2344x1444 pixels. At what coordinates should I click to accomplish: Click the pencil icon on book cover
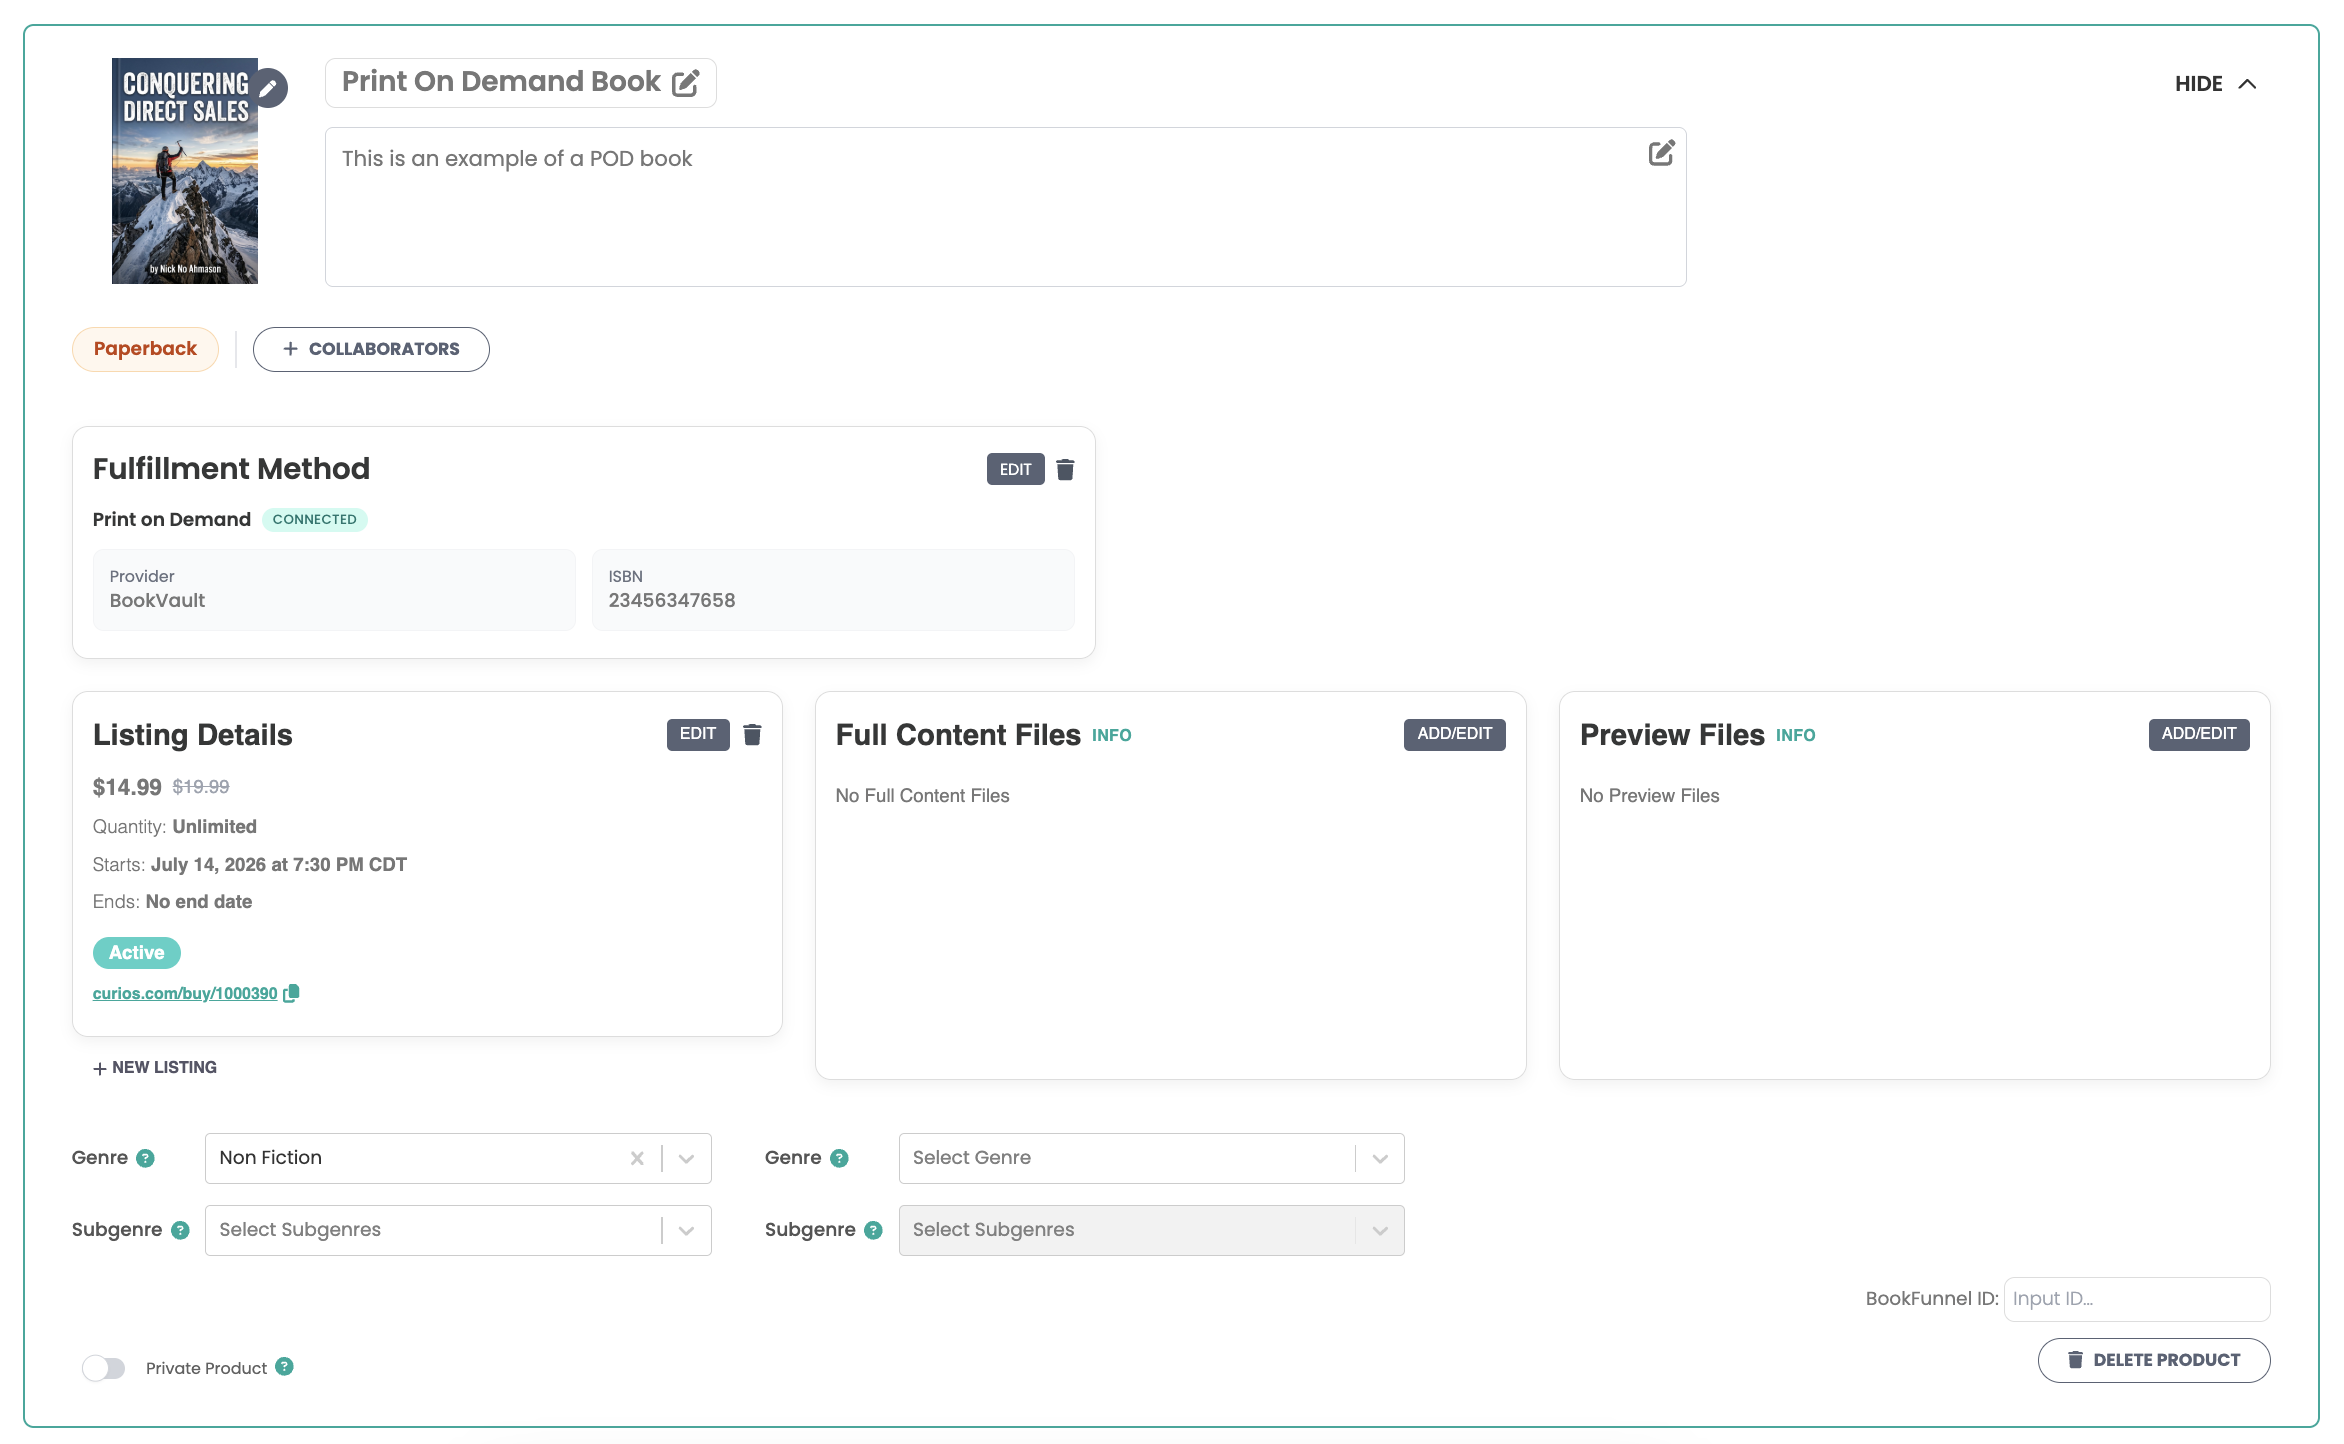(268, 88)
